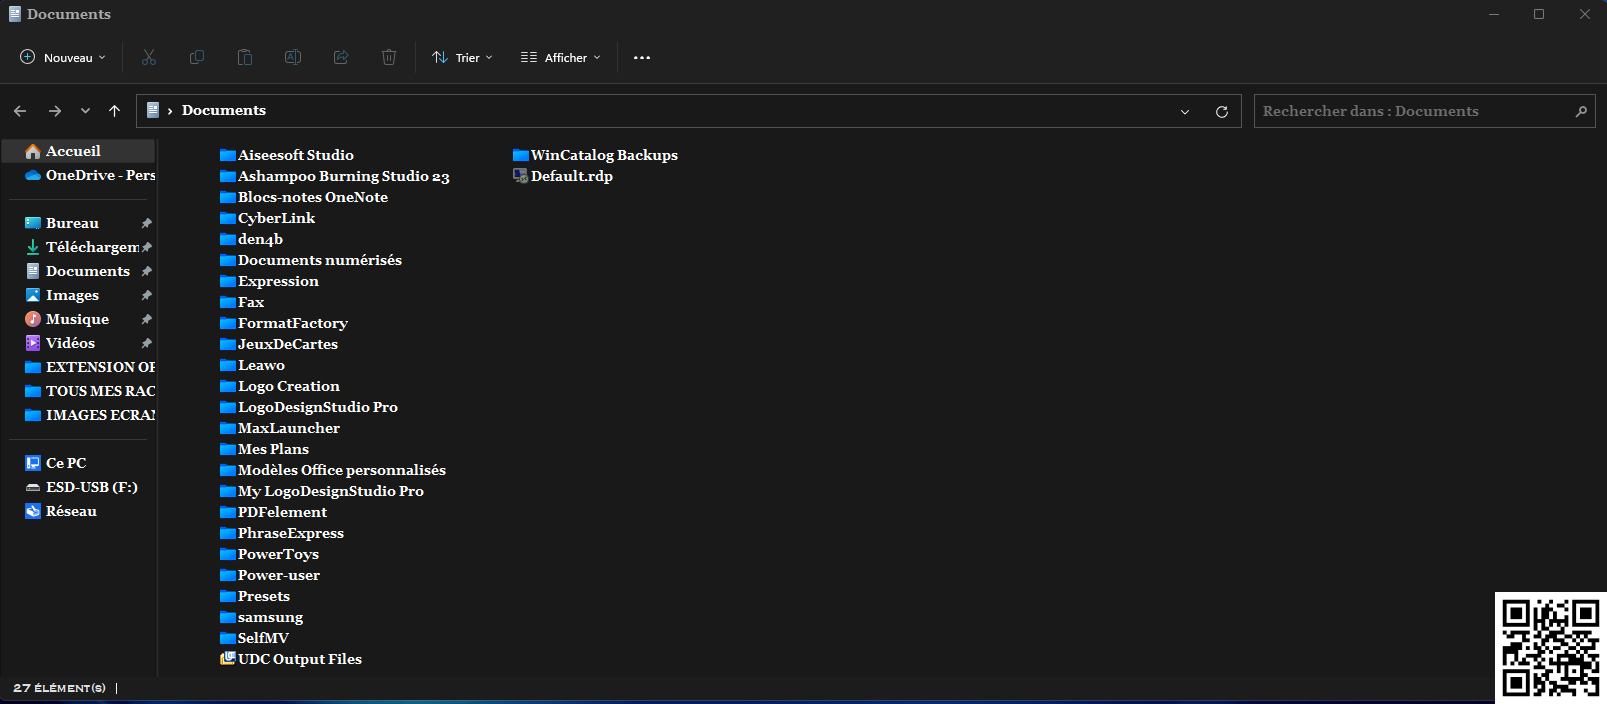Open the Afficher view dropdown

pos(561,57)
